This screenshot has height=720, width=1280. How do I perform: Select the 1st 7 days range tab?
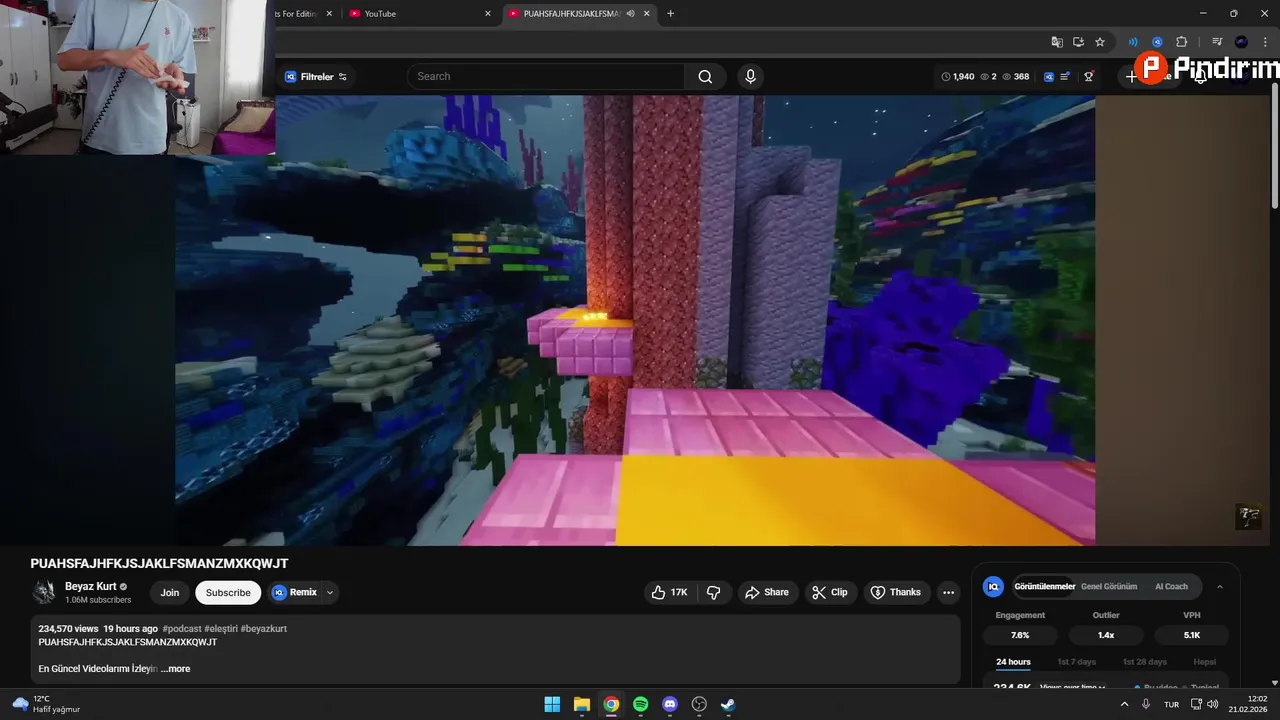1076,662
